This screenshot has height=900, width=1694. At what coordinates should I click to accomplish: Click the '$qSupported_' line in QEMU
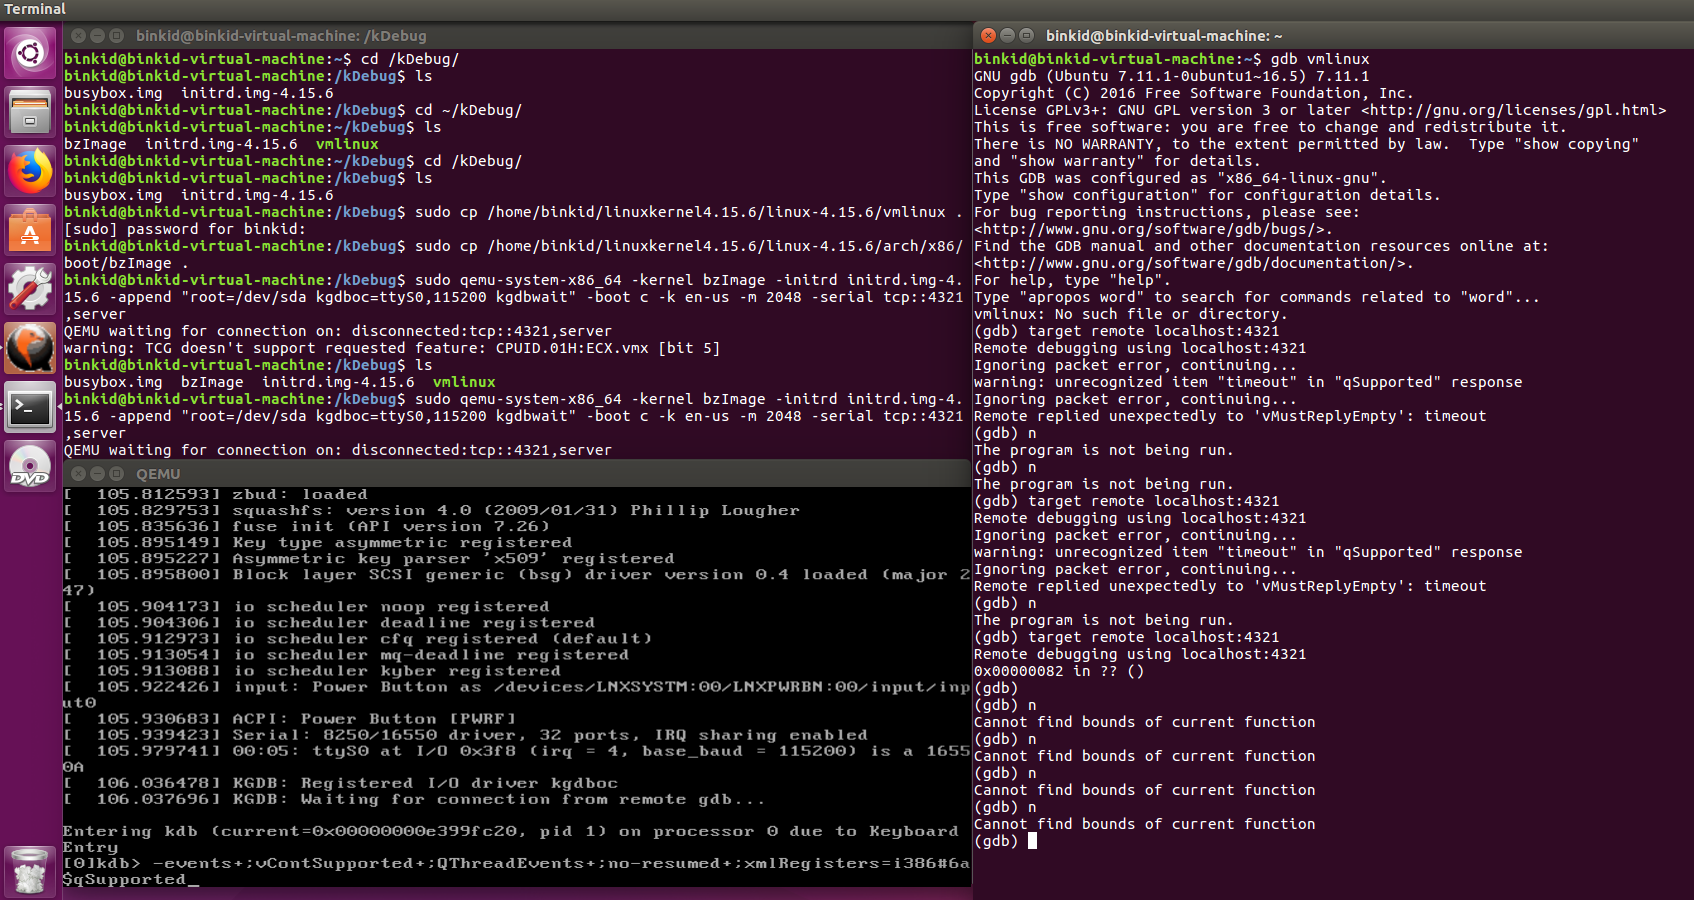131,880
